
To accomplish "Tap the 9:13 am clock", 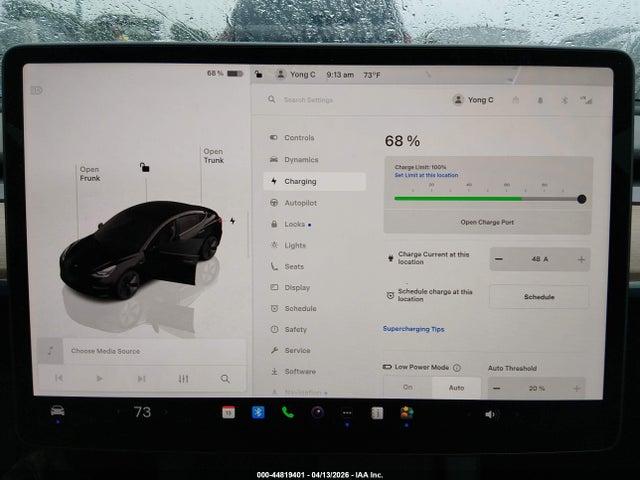I will click(x=340, y=75).
